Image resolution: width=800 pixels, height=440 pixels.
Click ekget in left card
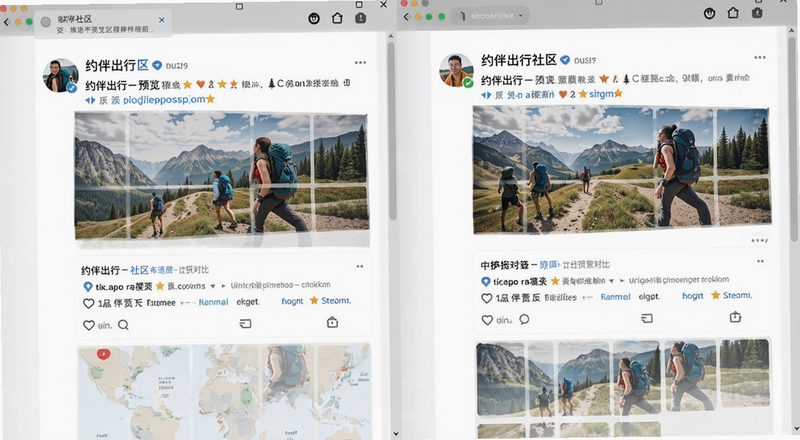[x=247, y=302]
